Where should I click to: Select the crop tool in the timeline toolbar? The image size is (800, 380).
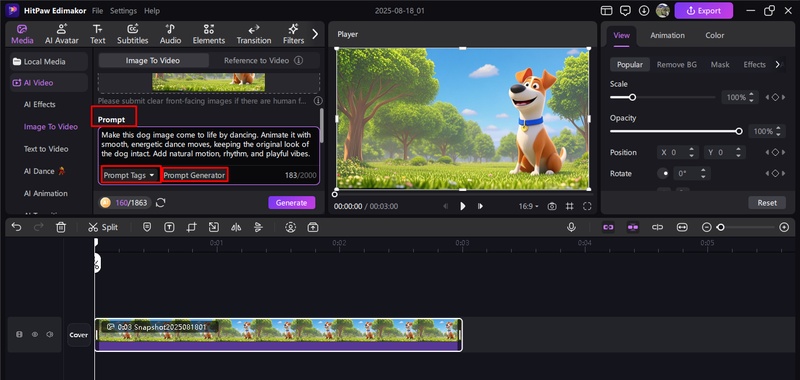point(191,227)
